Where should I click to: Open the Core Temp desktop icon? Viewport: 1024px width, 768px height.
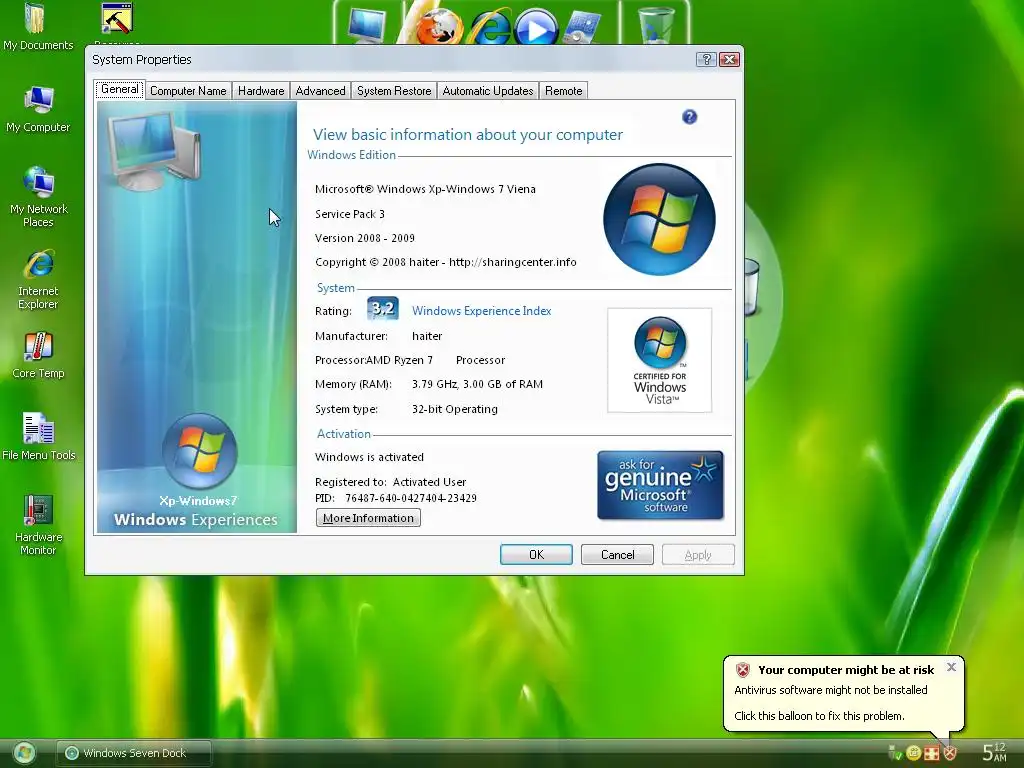click(x=38, y=355)
